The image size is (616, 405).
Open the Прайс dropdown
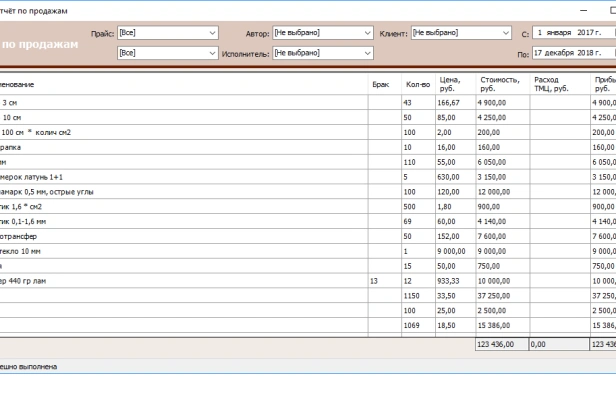click(211, 33)
